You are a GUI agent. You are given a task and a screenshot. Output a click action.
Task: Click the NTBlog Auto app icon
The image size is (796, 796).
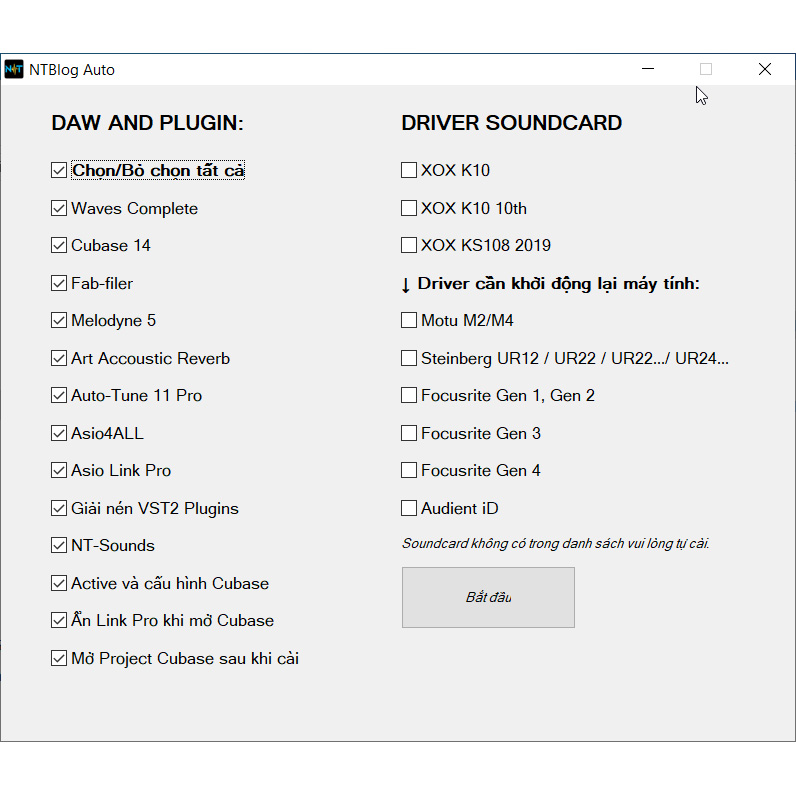[14, 69]
